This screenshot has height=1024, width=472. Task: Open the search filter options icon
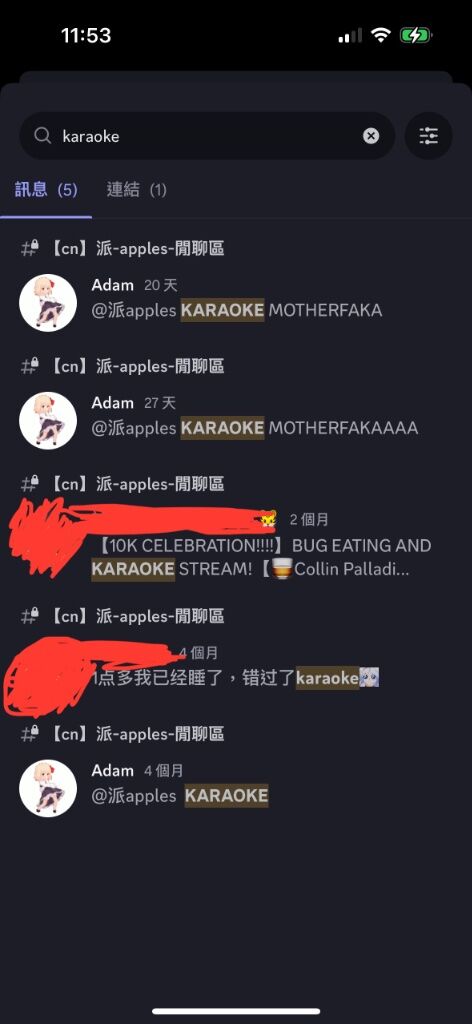point(429,136)
